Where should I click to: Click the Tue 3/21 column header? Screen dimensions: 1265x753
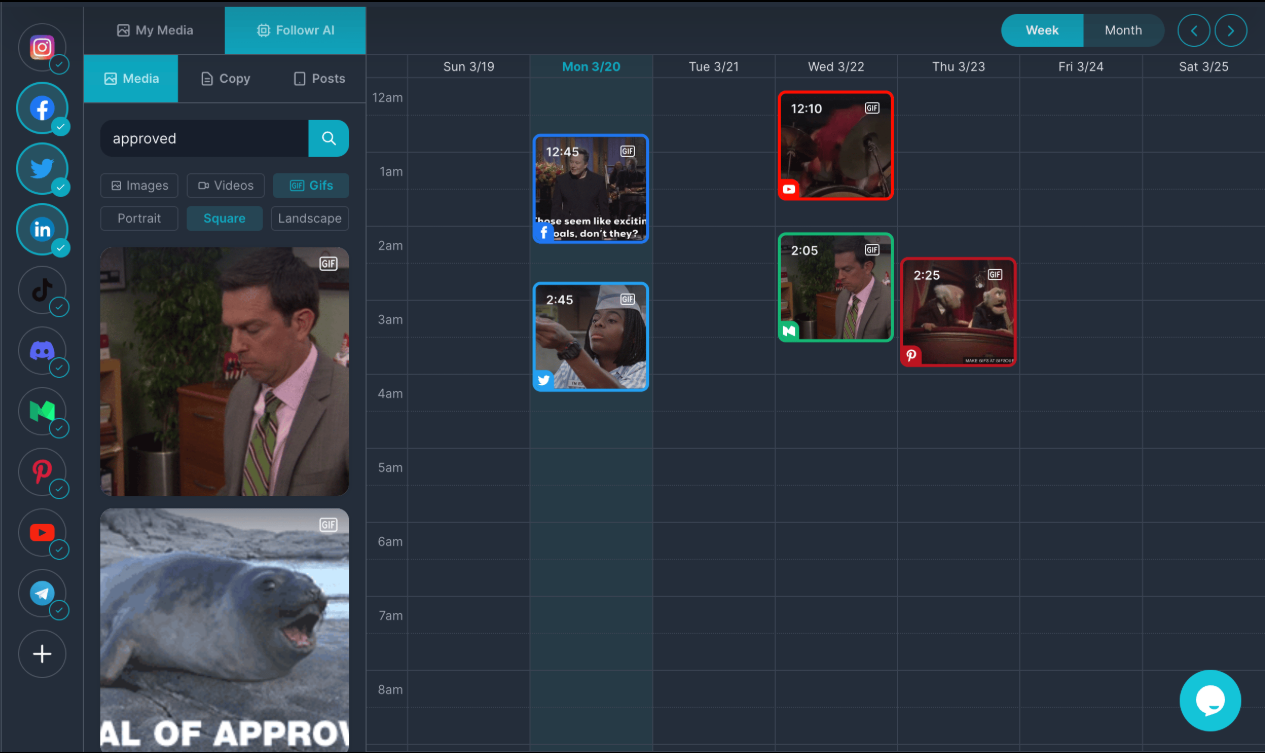(x=714, y=66)
